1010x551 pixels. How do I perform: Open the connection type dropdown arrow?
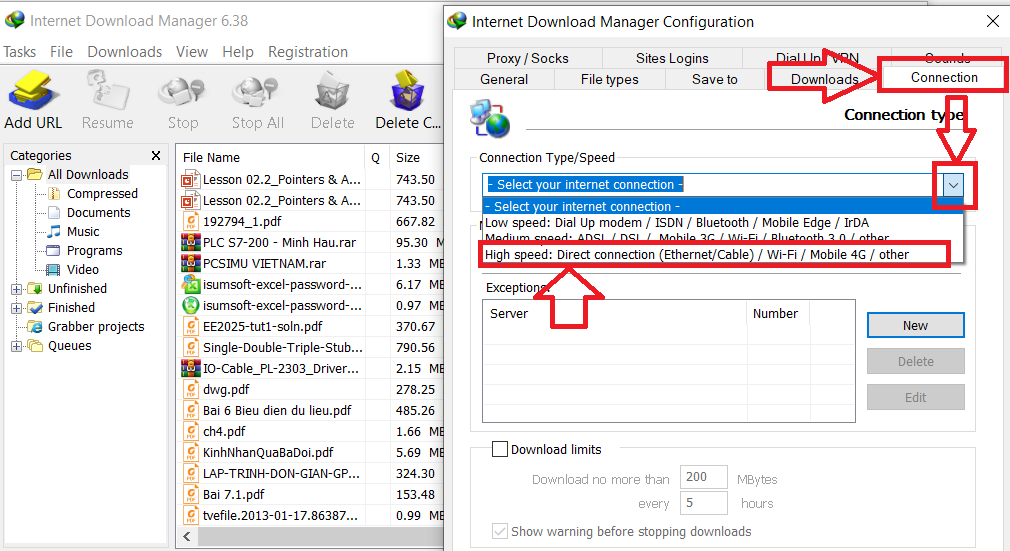[x=953, y=186]
